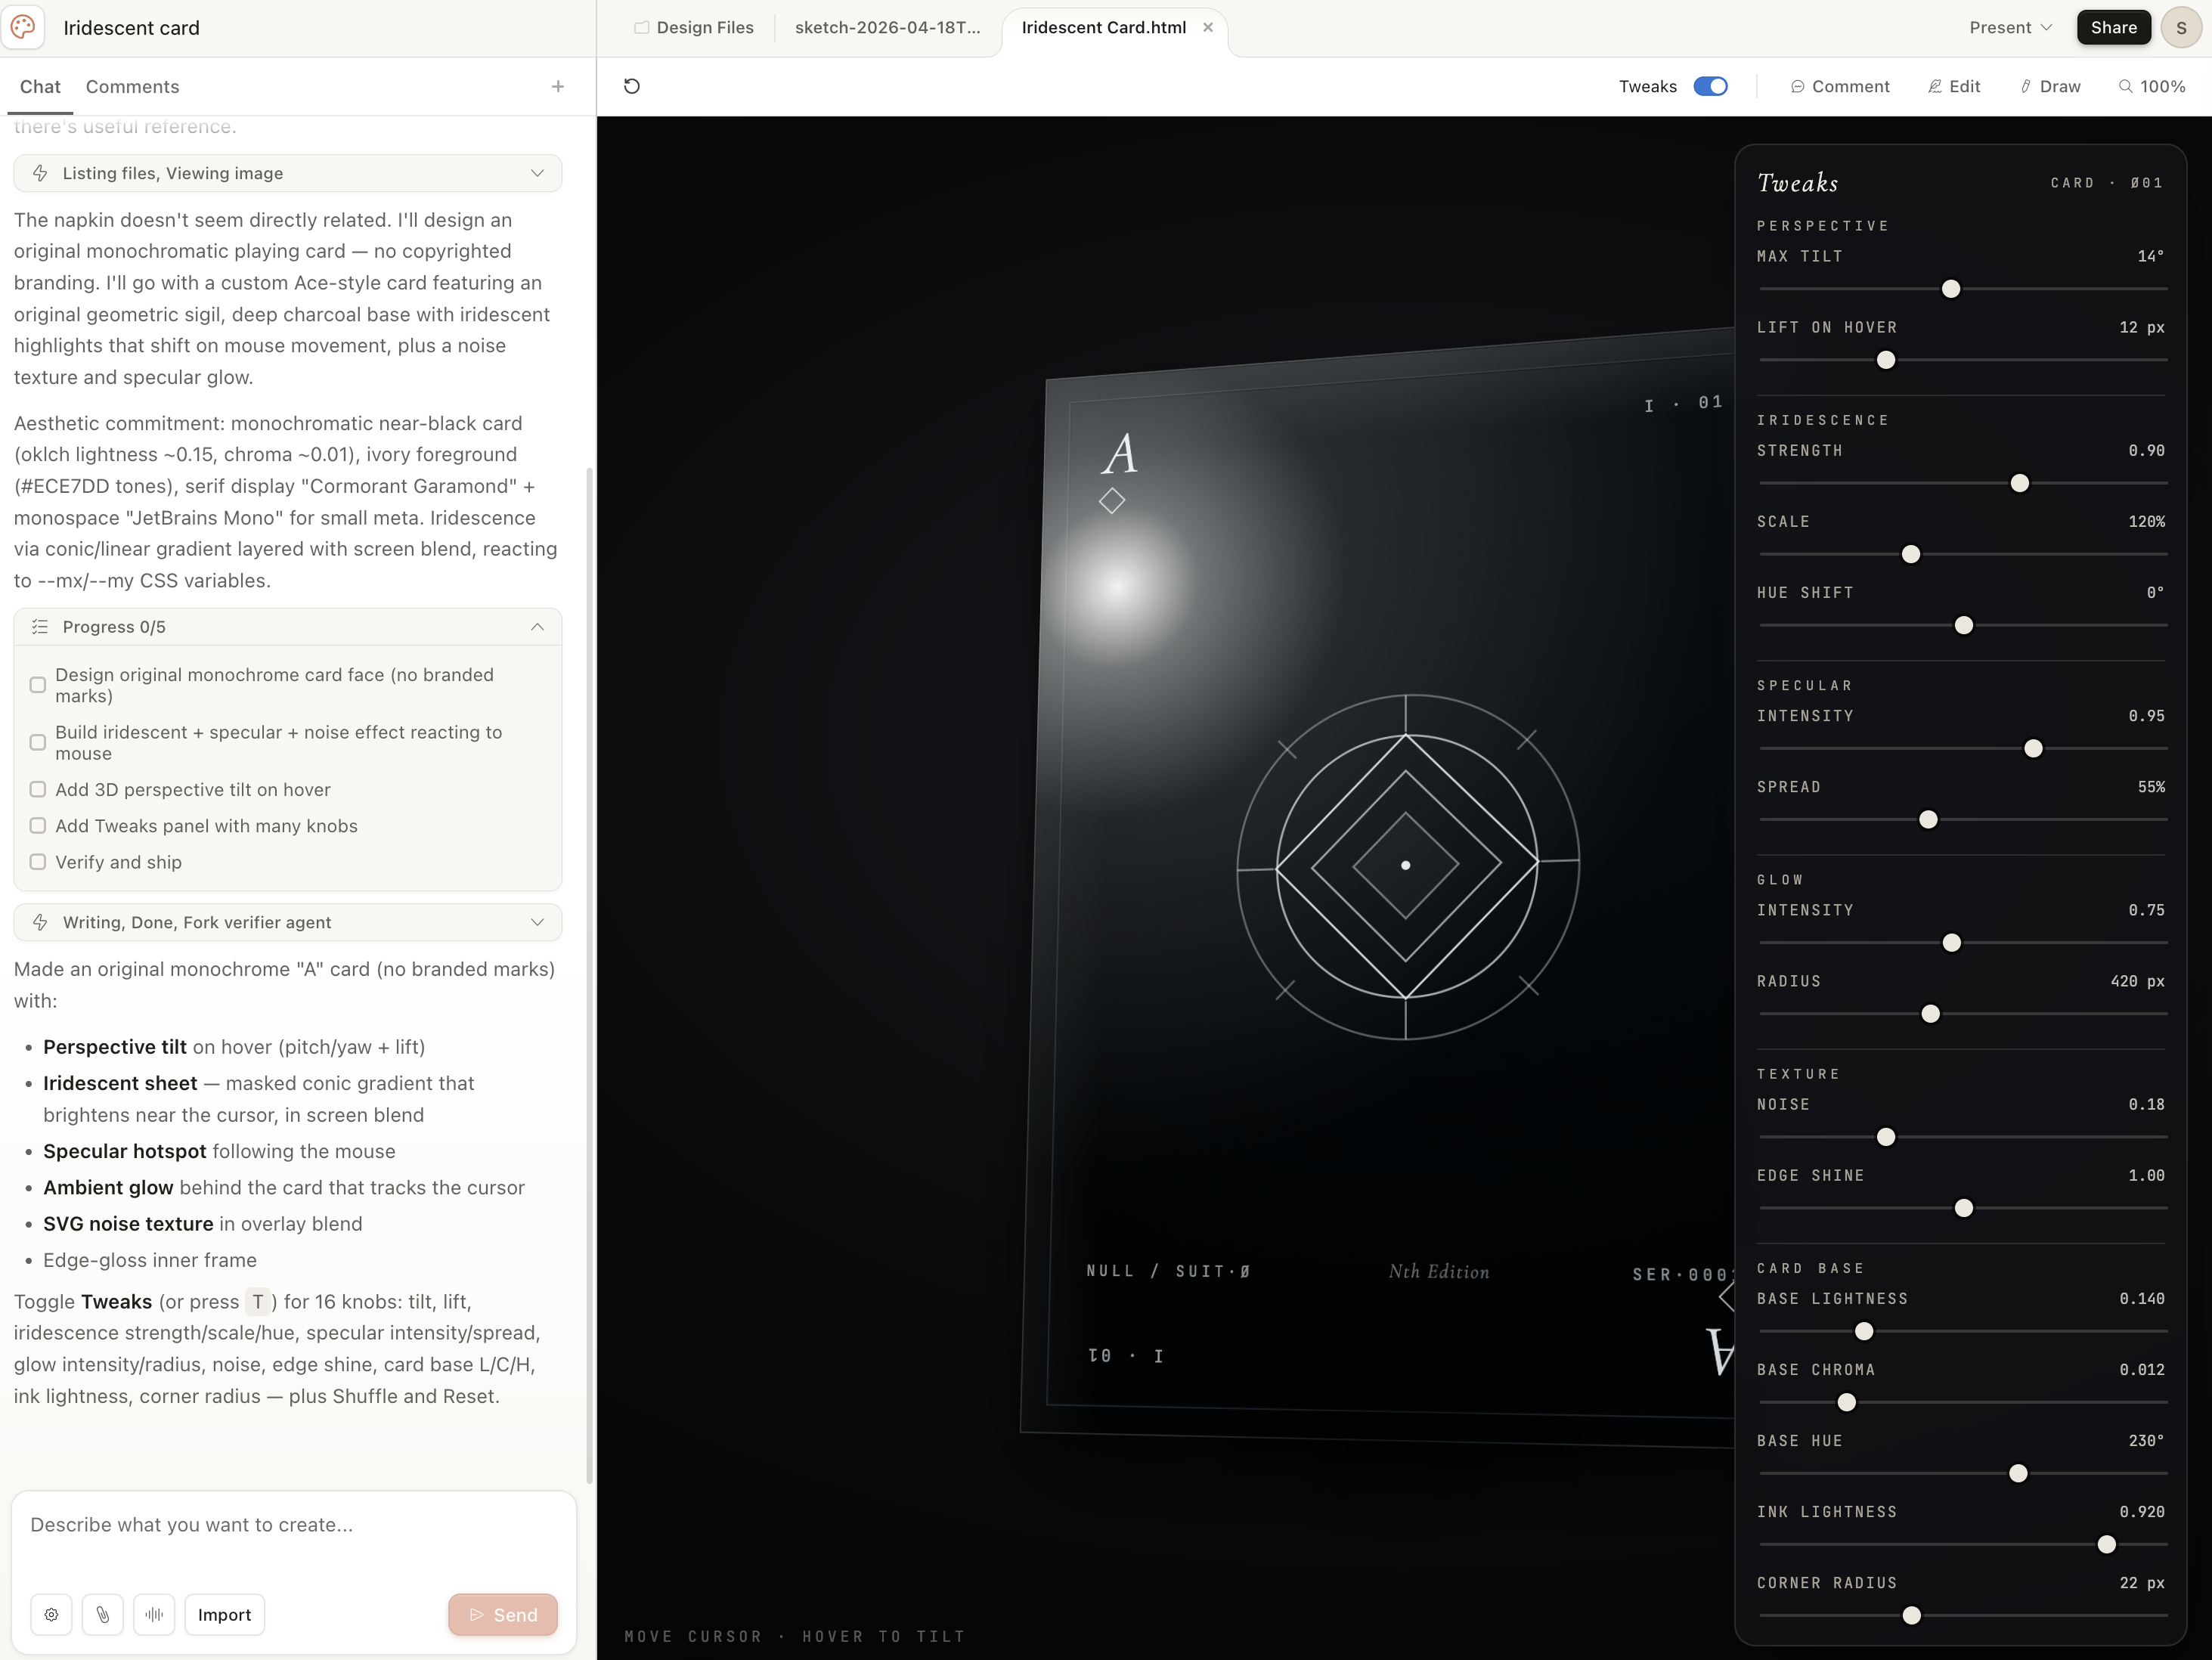Open the Comment tool in toolbar
This screenshot has height=1660, width=2212.
1840,87
